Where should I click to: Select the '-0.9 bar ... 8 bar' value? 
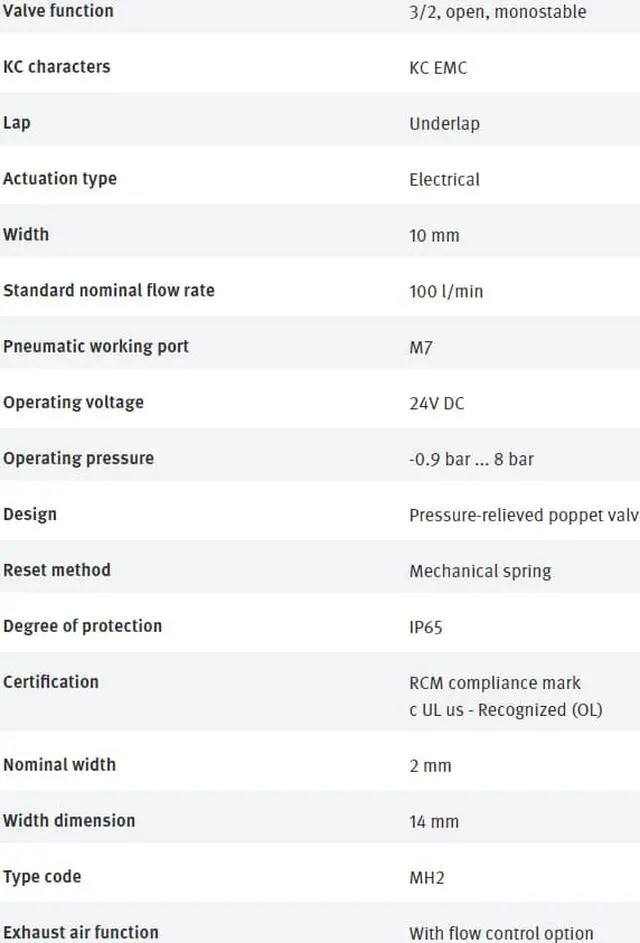(471, 460)
